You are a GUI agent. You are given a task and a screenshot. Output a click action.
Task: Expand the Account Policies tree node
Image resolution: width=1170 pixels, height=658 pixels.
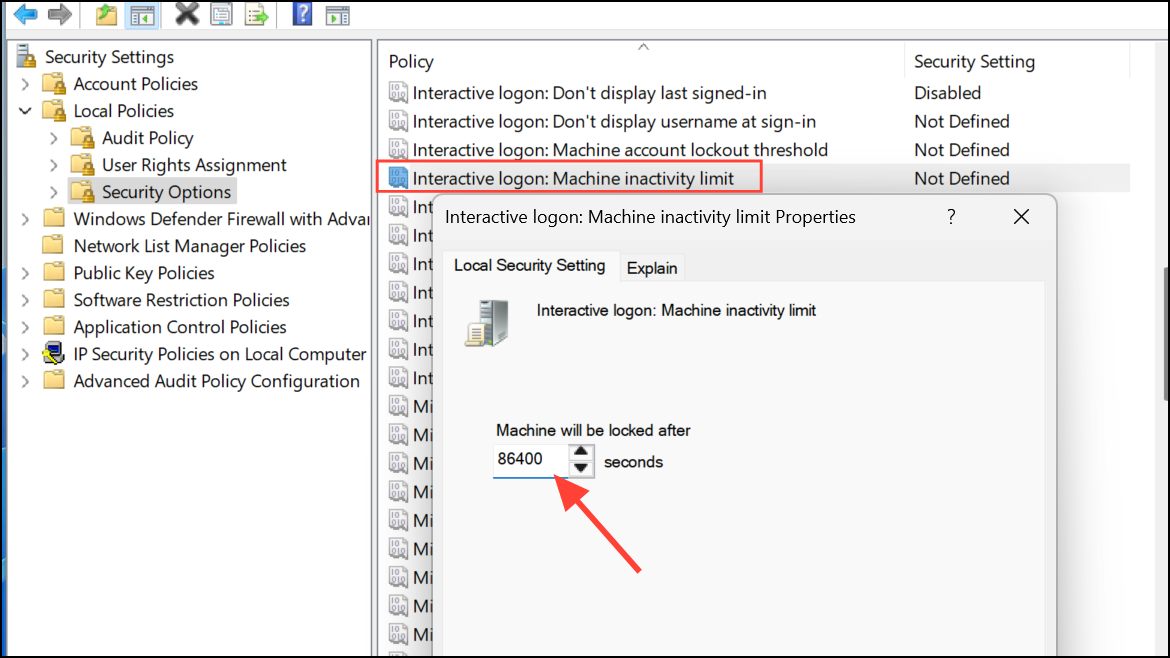click(25, 84)
